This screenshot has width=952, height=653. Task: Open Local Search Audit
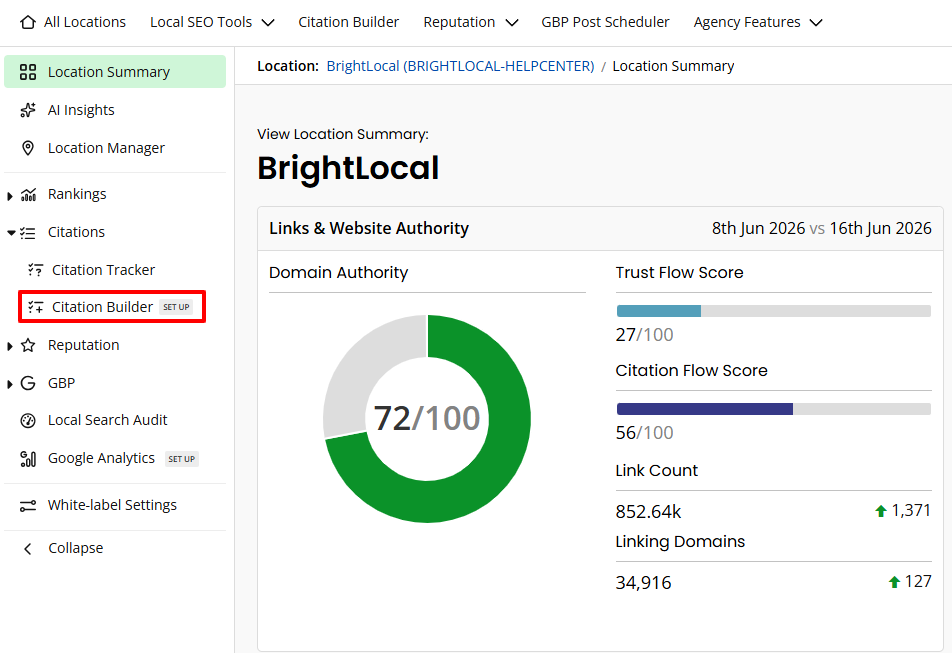coord(107,420)
